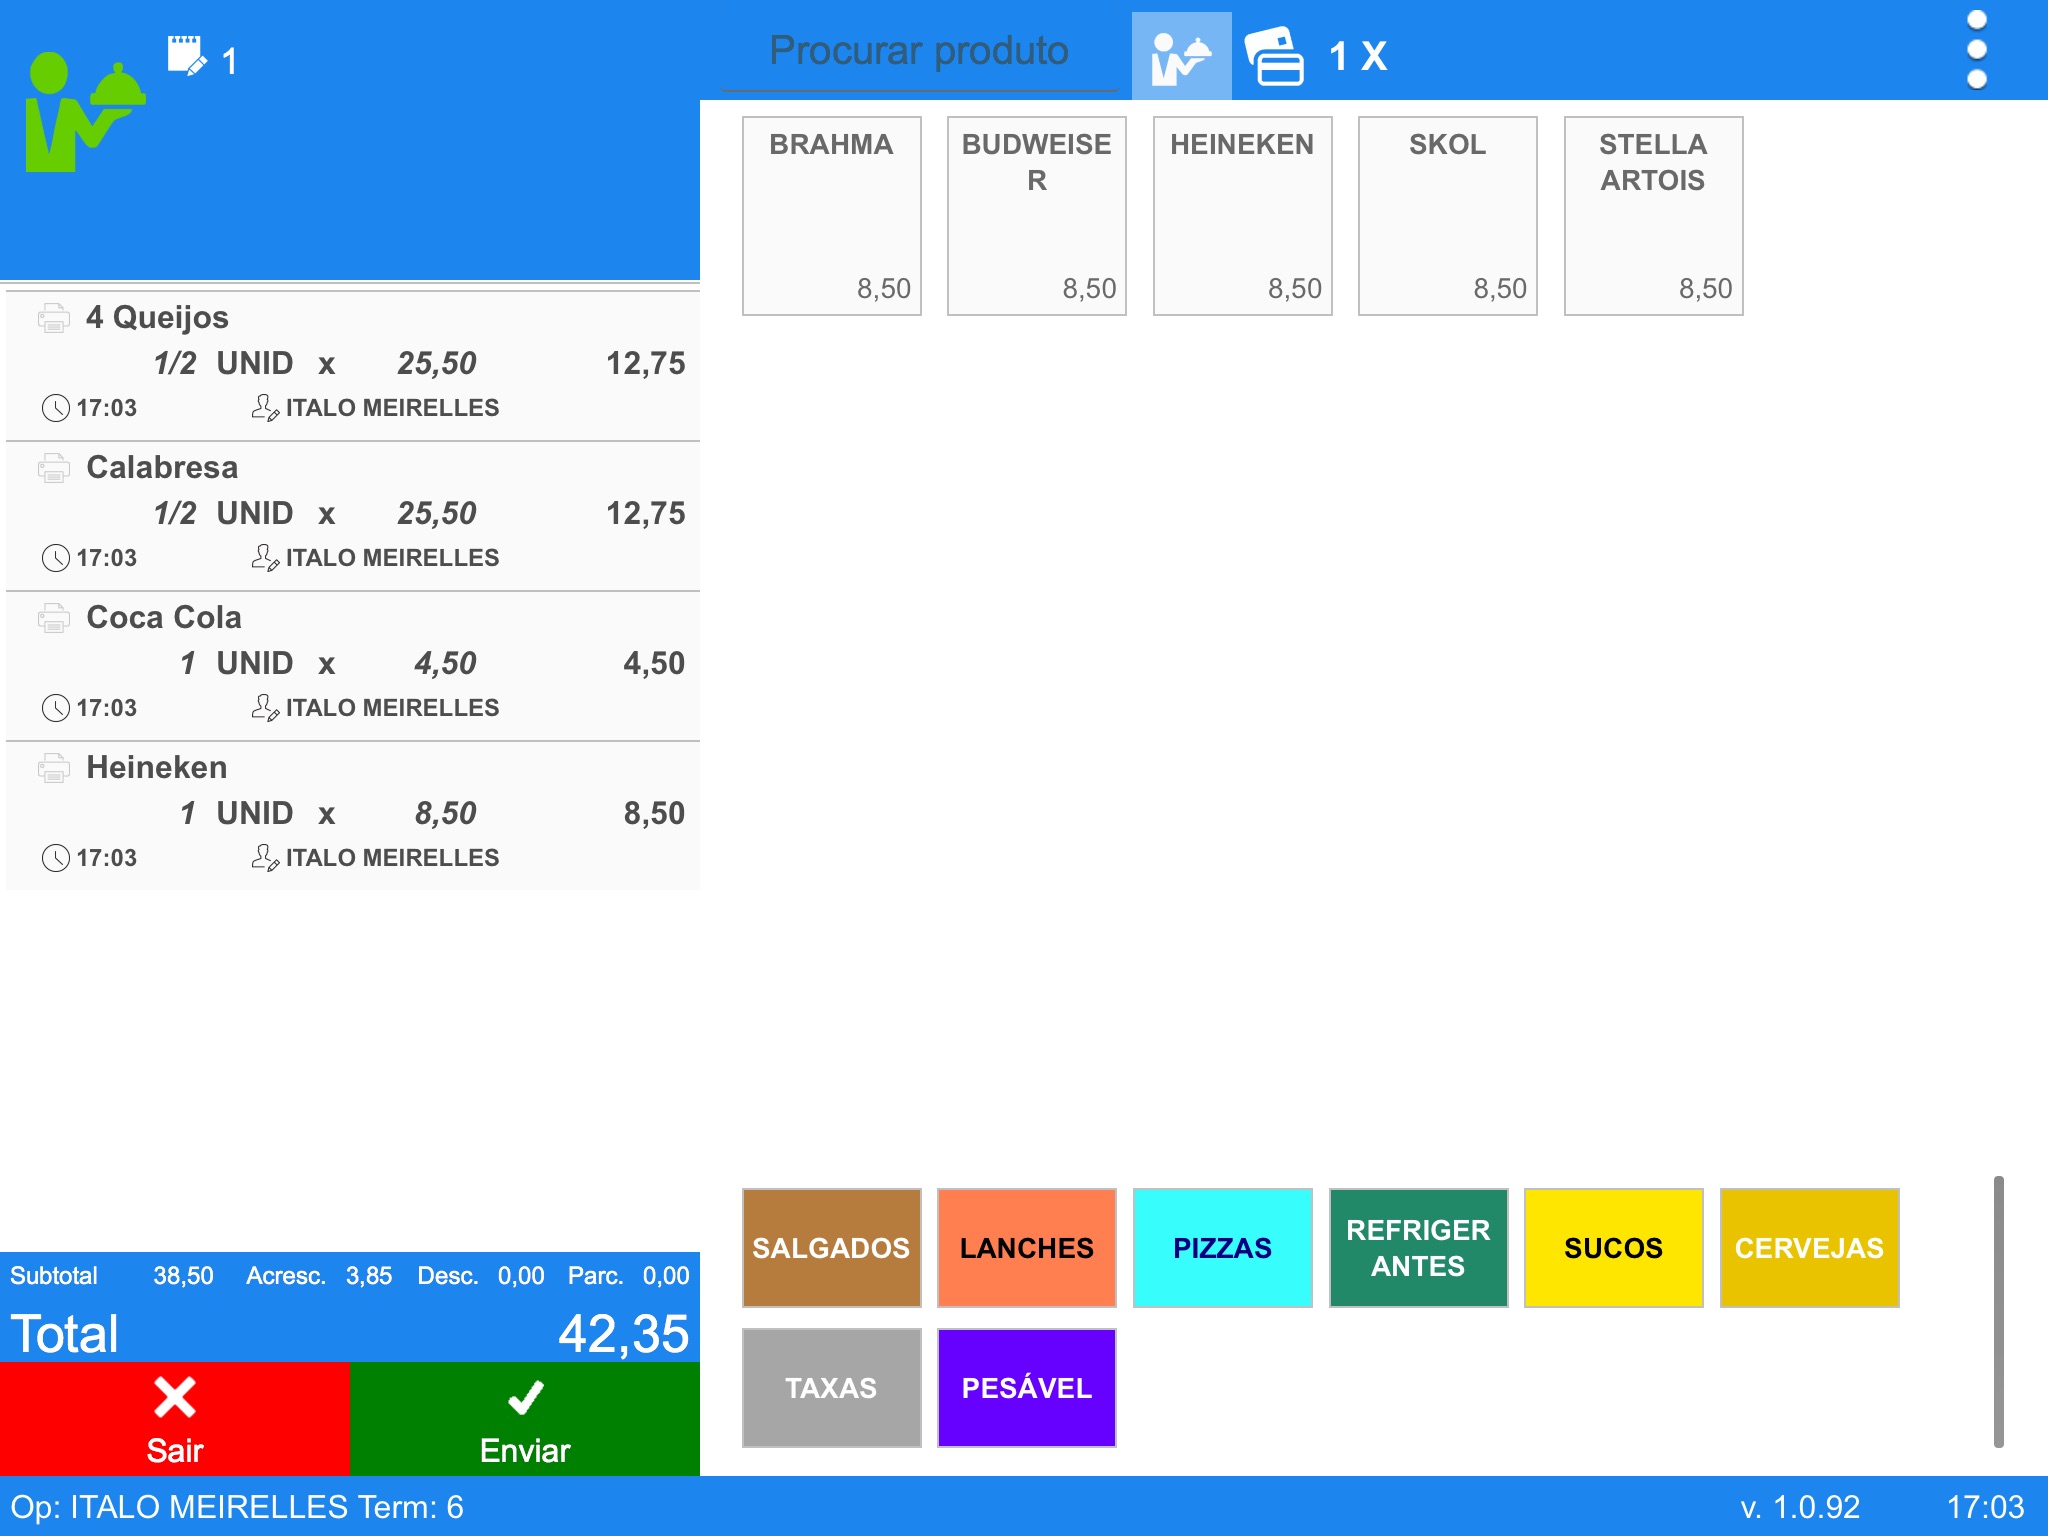Screen dimensions: 2048x1536
Task: Switch to PIZZAS category
Action: pyautogui.click(x=1222, y=1248)
